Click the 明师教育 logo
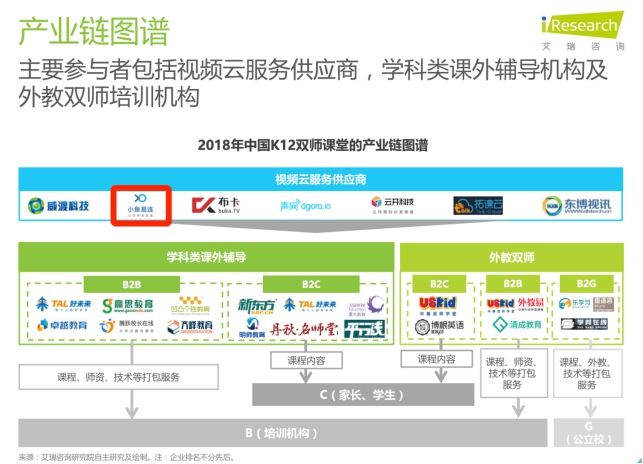Viewport: 643px width, 464px height. pyautogui.click(x=252, y=328)
